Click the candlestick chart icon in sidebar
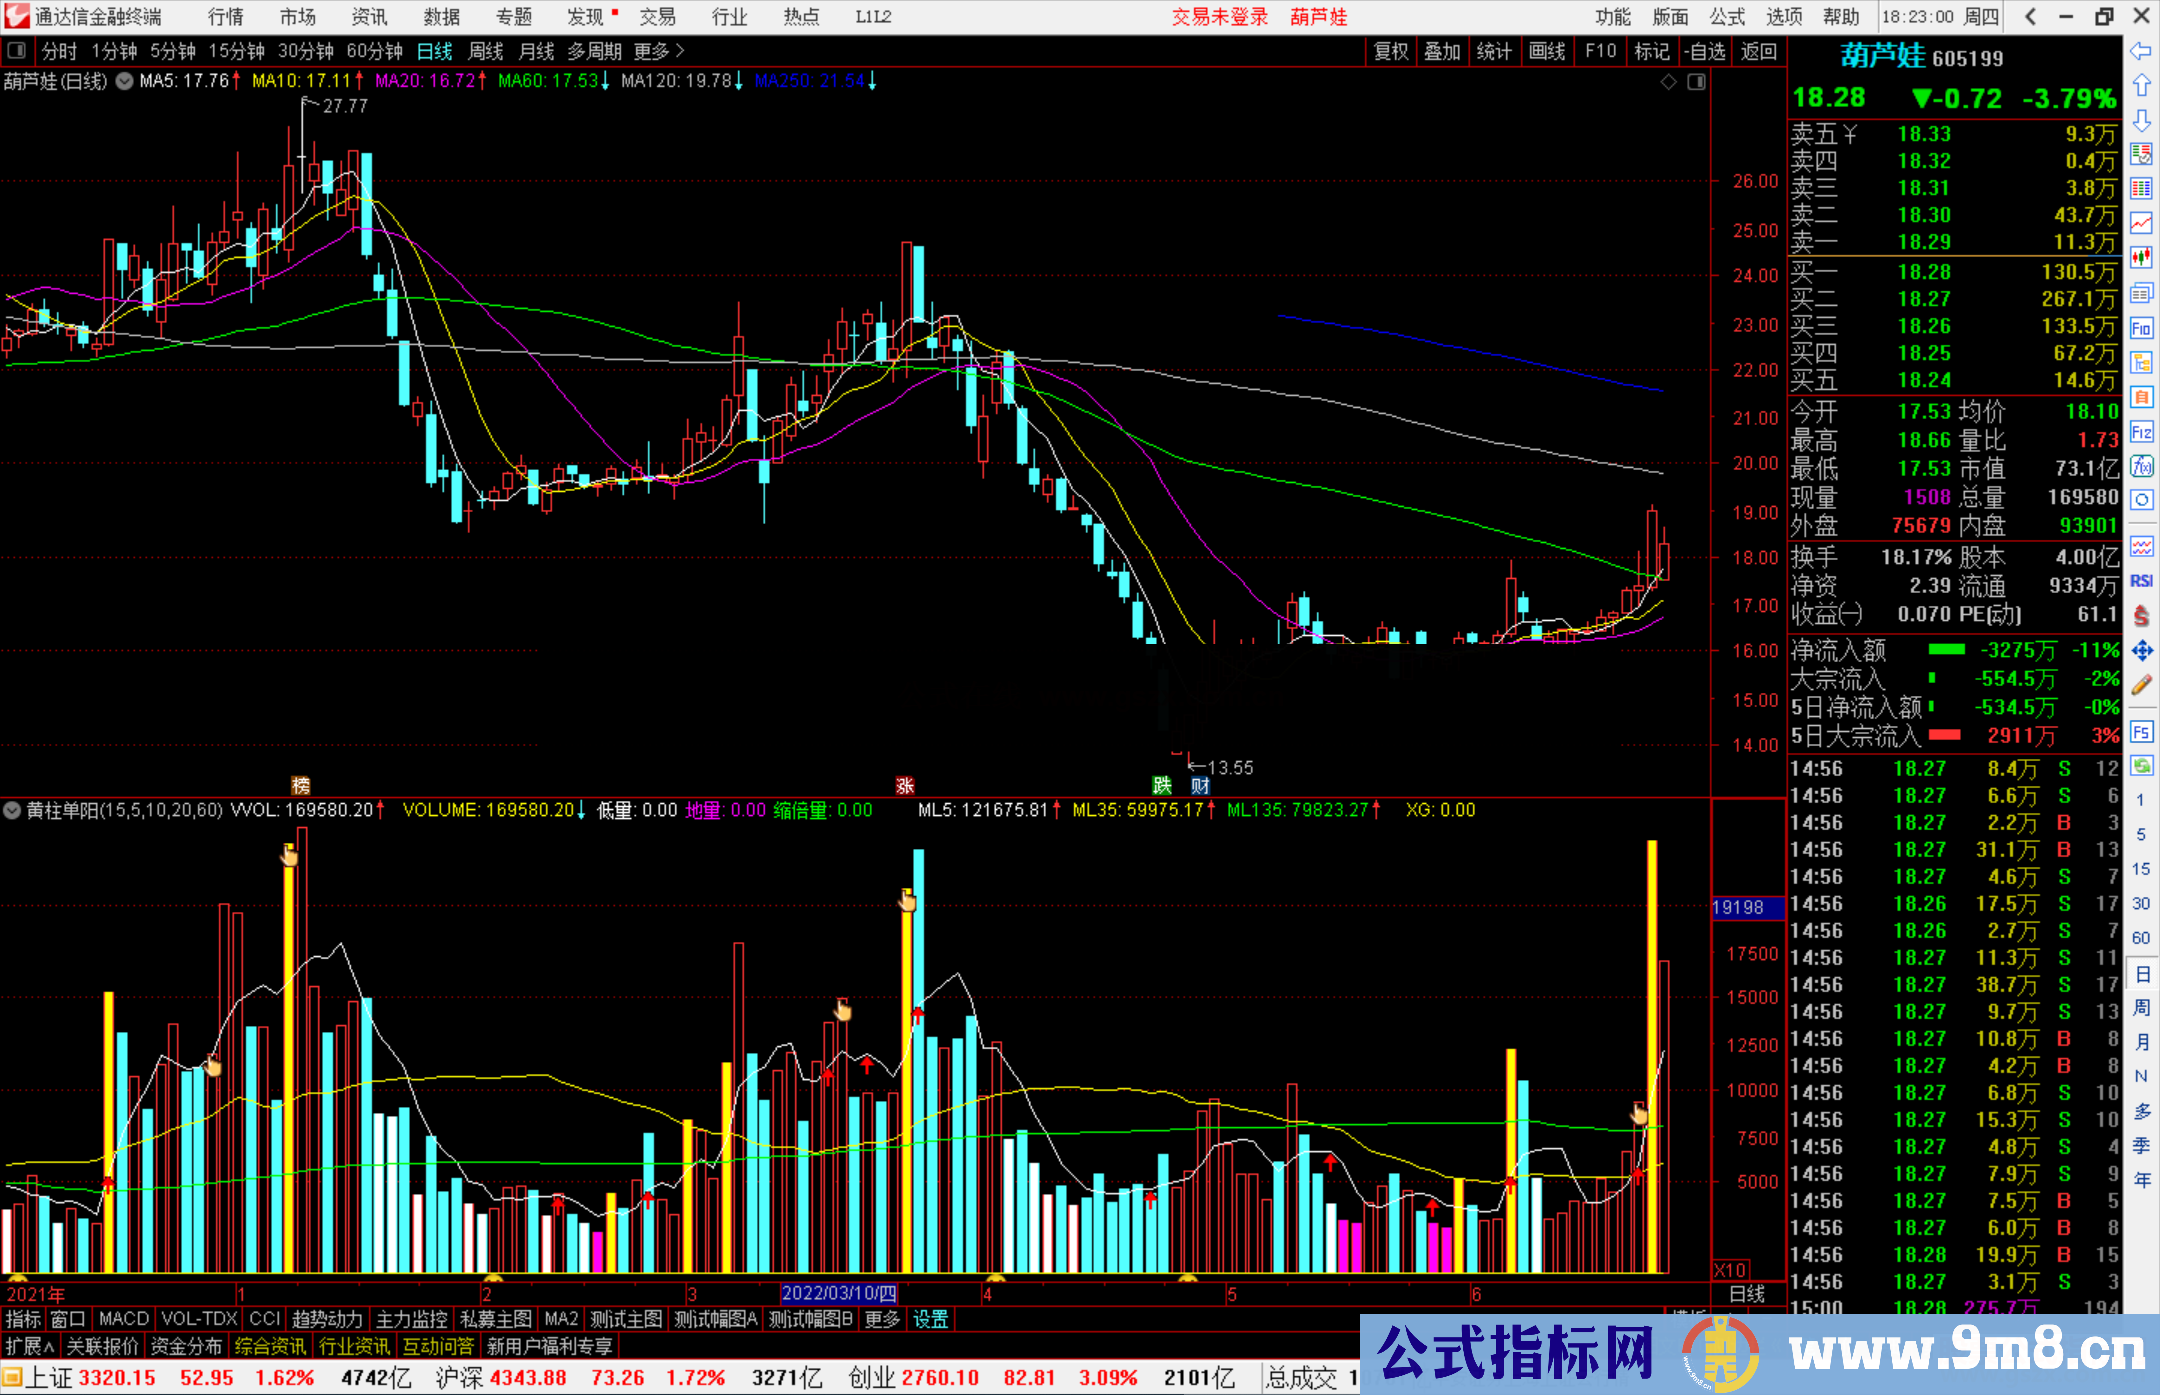2160x1395 pixels. (x=2141, y=258)
